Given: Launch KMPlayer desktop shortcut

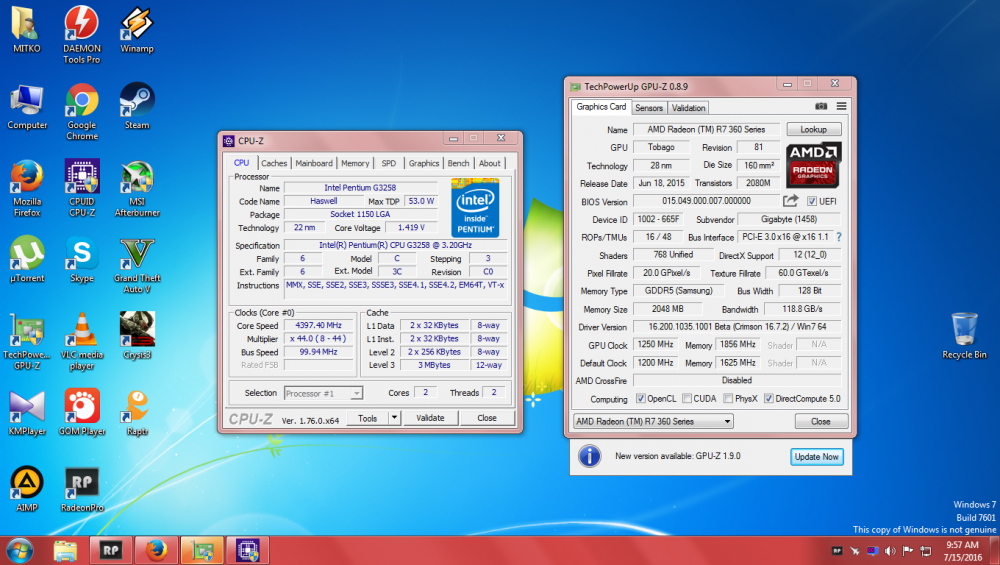Looking at the screenshot, I should point(27,413).
